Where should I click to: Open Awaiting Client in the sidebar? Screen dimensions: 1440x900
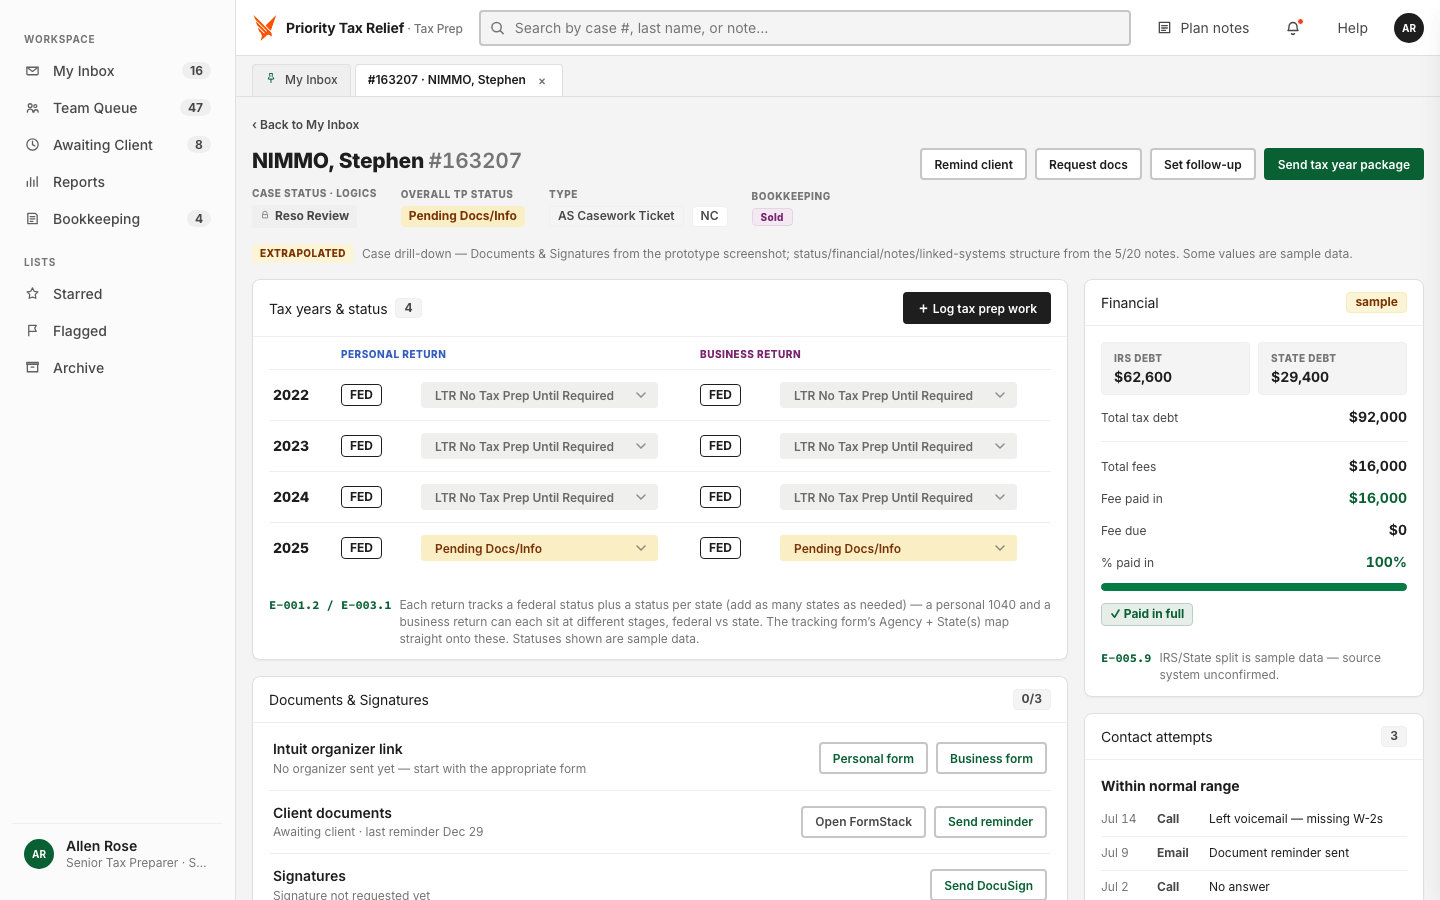click(x=117, y=145)
